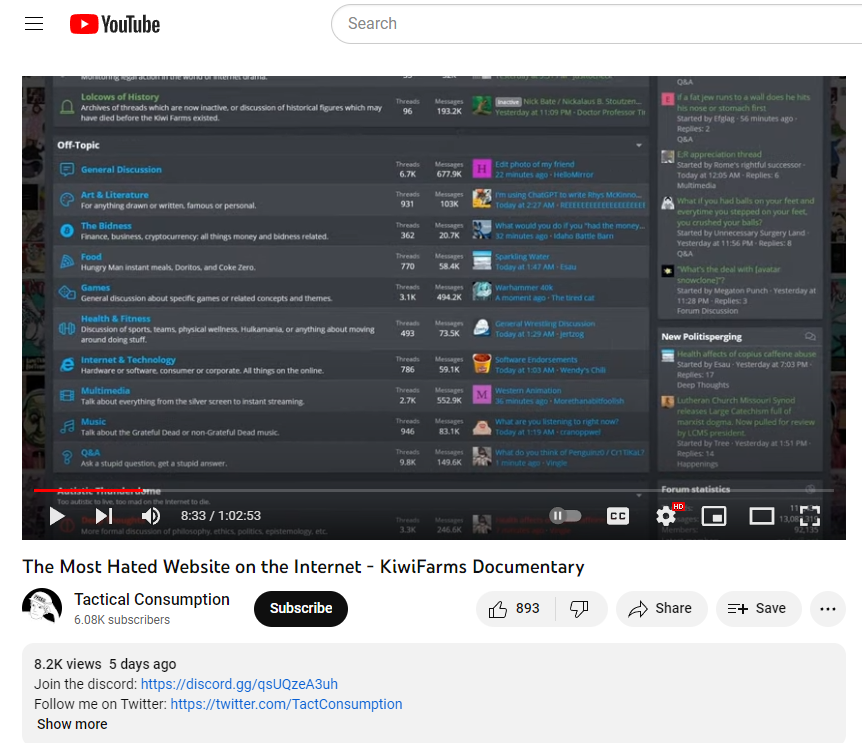862x743 pixels.
Task: Enable miniplayer mode
Action: click(x=714, y=516)
